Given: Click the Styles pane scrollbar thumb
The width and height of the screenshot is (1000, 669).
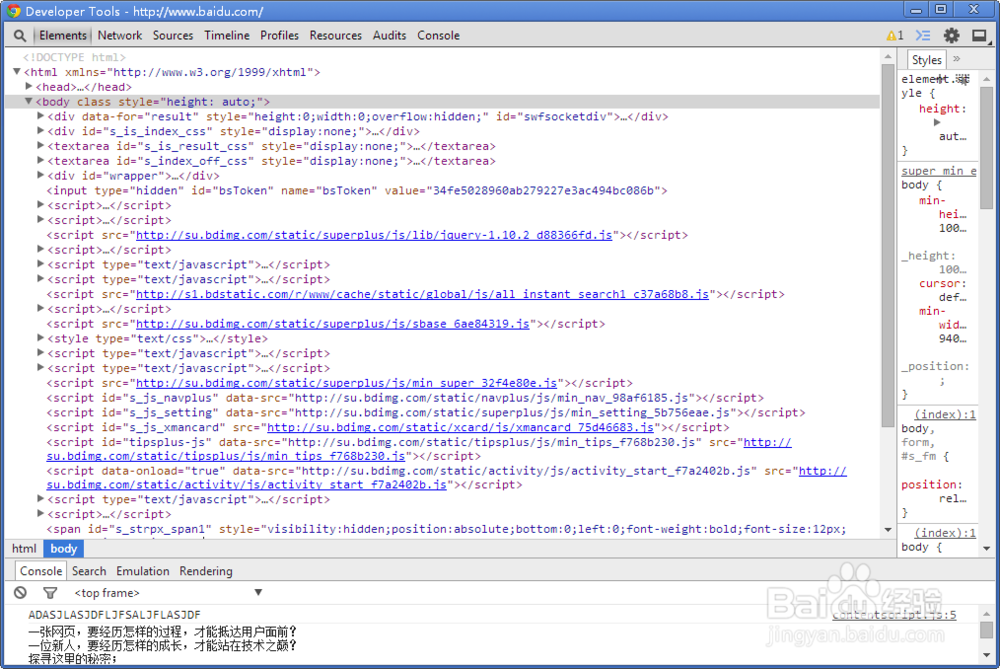Looking at the screenshot, I should tap(986, 148).
